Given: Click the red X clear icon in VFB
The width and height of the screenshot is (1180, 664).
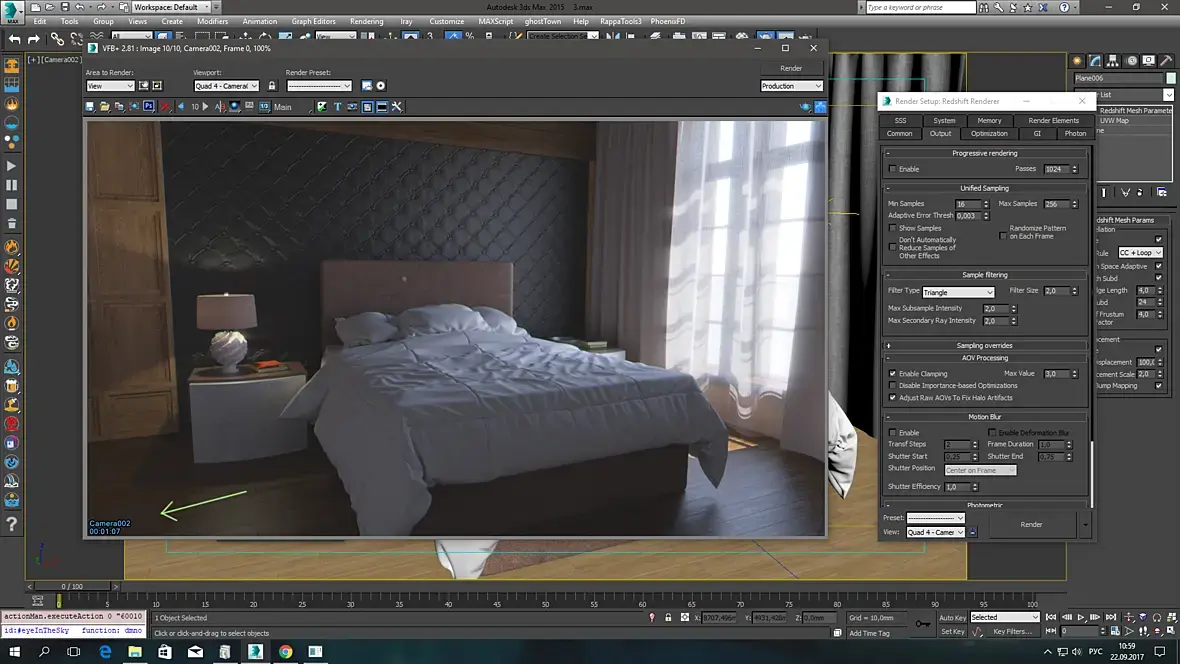Looking at the screenshot, I should 165,106.
